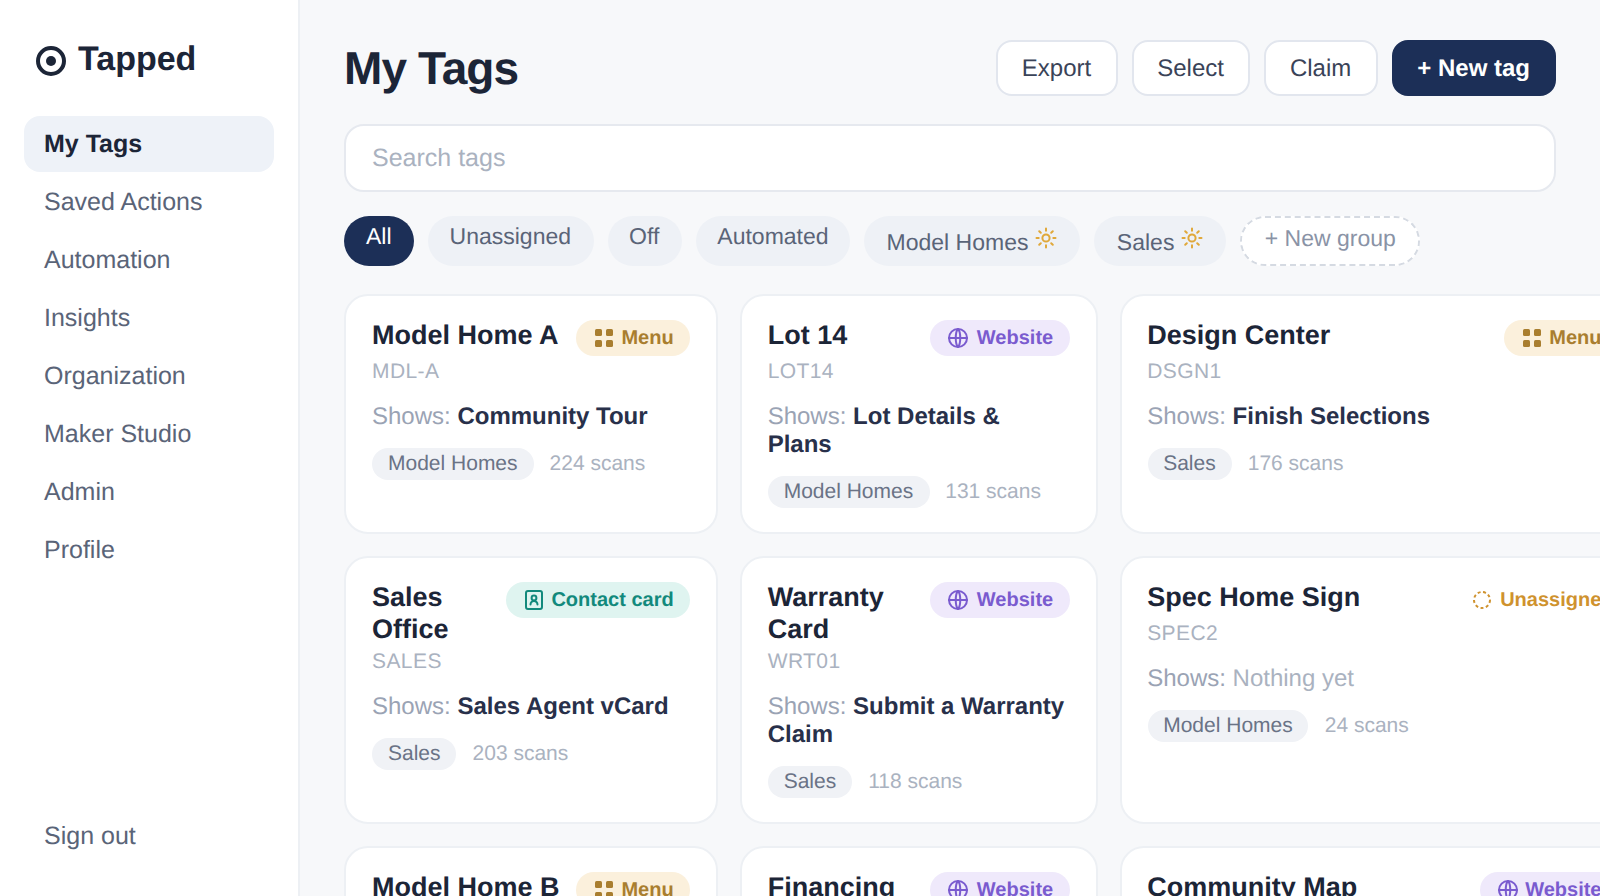This screenshot has width=1600, height=896.
Task: Open Organization settings
Action: [149, 376]
